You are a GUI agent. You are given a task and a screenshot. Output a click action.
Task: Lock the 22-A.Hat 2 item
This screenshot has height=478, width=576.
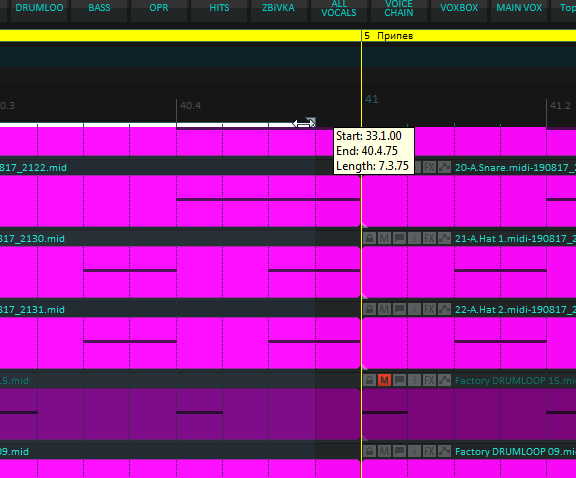coord(369,309)
